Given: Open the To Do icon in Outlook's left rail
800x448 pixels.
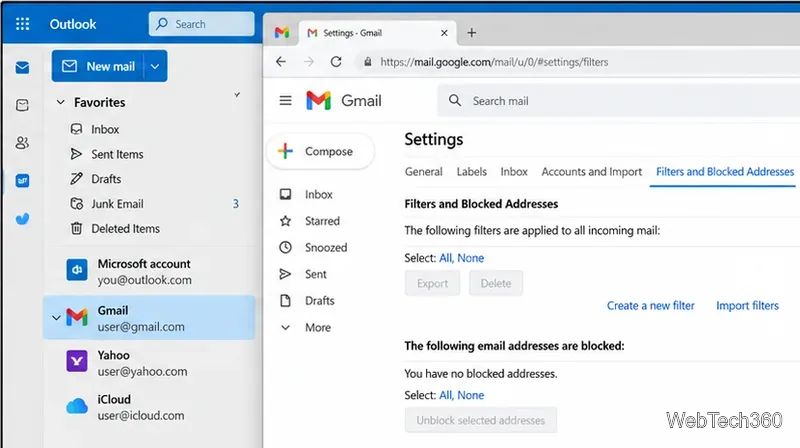Looking at the screenshot, I should click(22, 181).
